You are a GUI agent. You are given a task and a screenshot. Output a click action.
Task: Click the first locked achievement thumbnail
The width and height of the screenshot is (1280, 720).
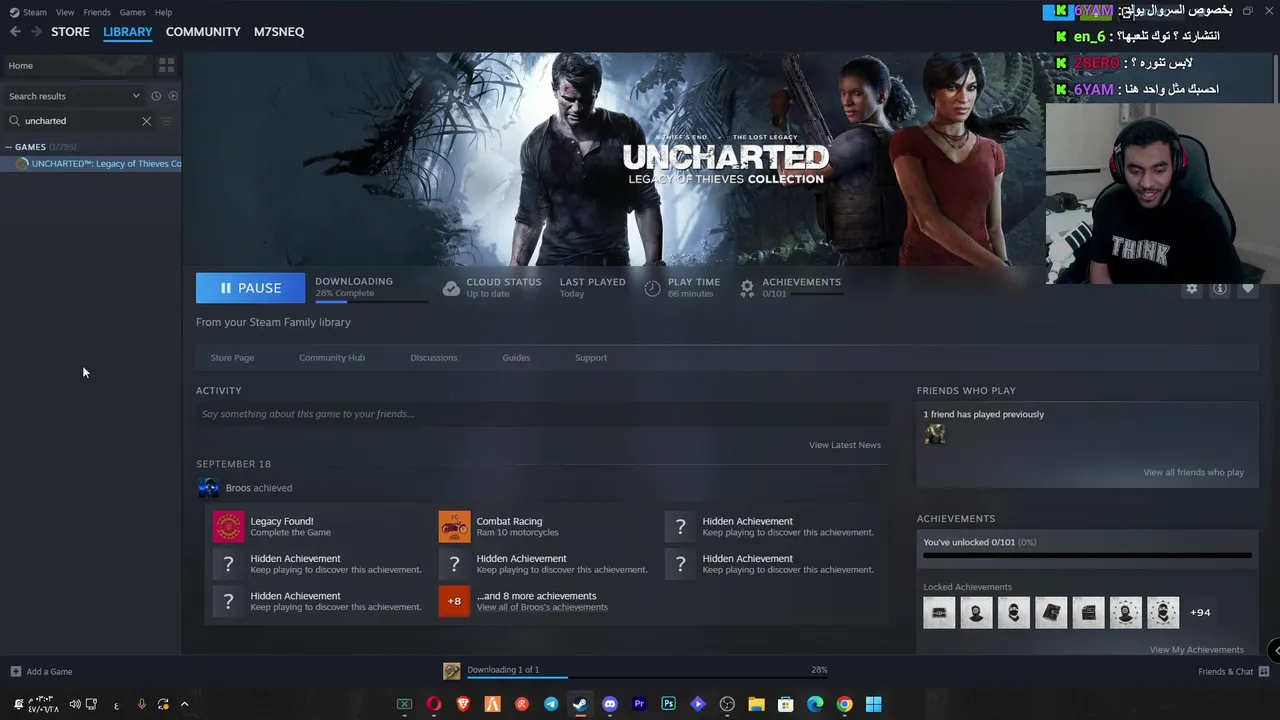click(x=939, y=612)
